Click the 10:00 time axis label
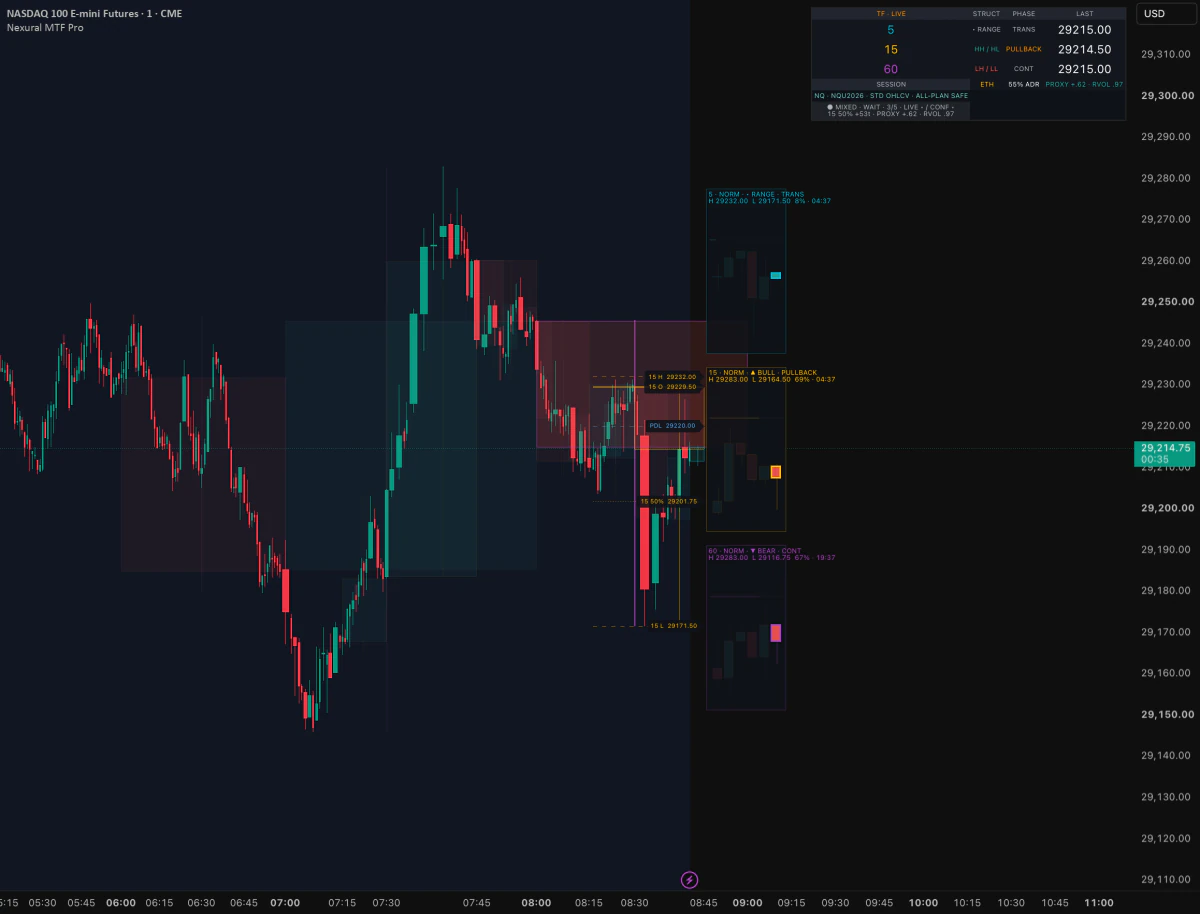Screen dimensions: 1200x914 pyautogui.click(x=923, y=902)
